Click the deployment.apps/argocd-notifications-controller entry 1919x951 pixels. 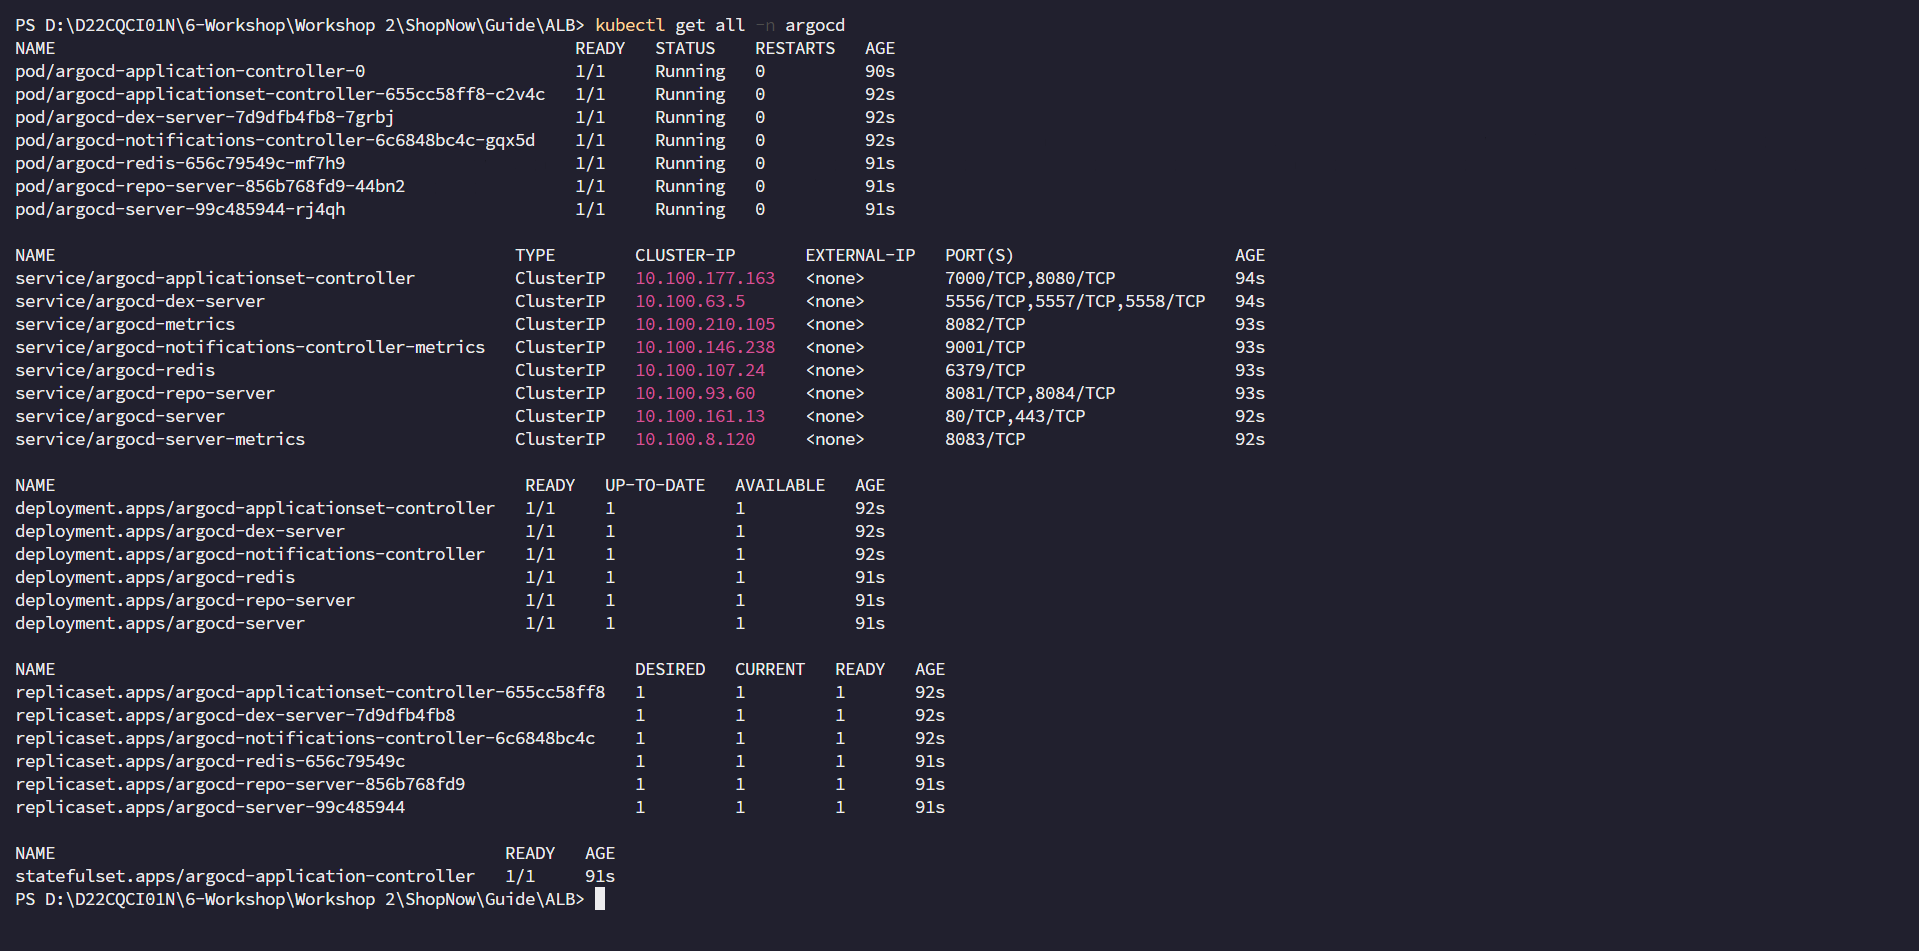[x=250, y=554]
